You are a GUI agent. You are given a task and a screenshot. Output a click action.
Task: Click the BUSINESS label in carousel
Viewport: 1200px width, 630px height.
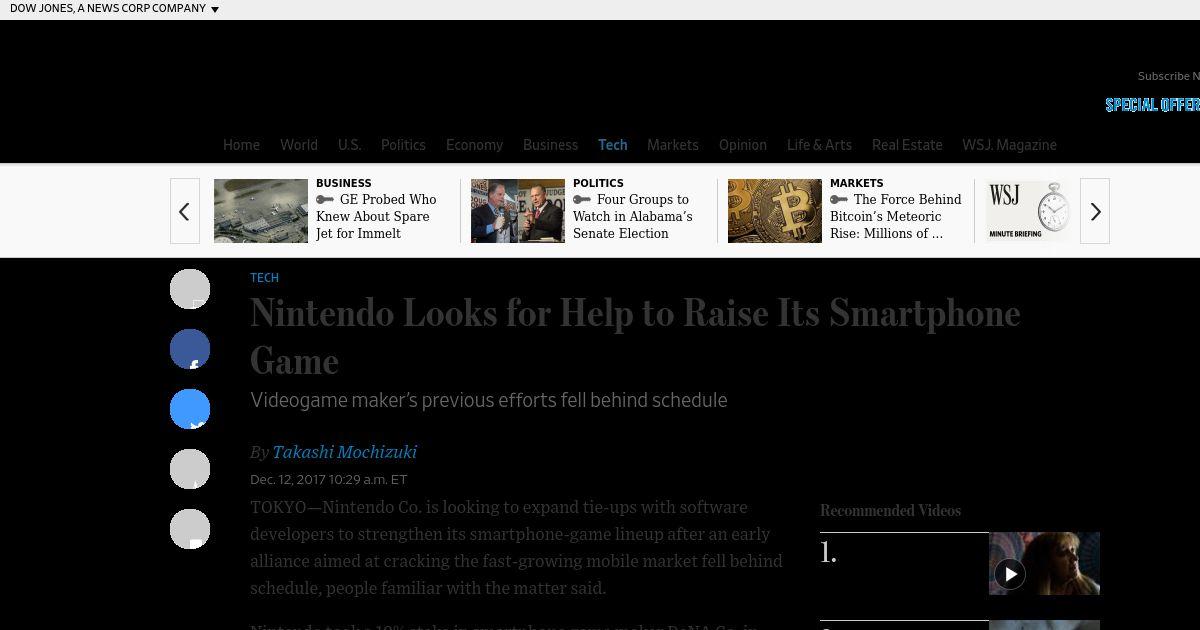point(343,183)
